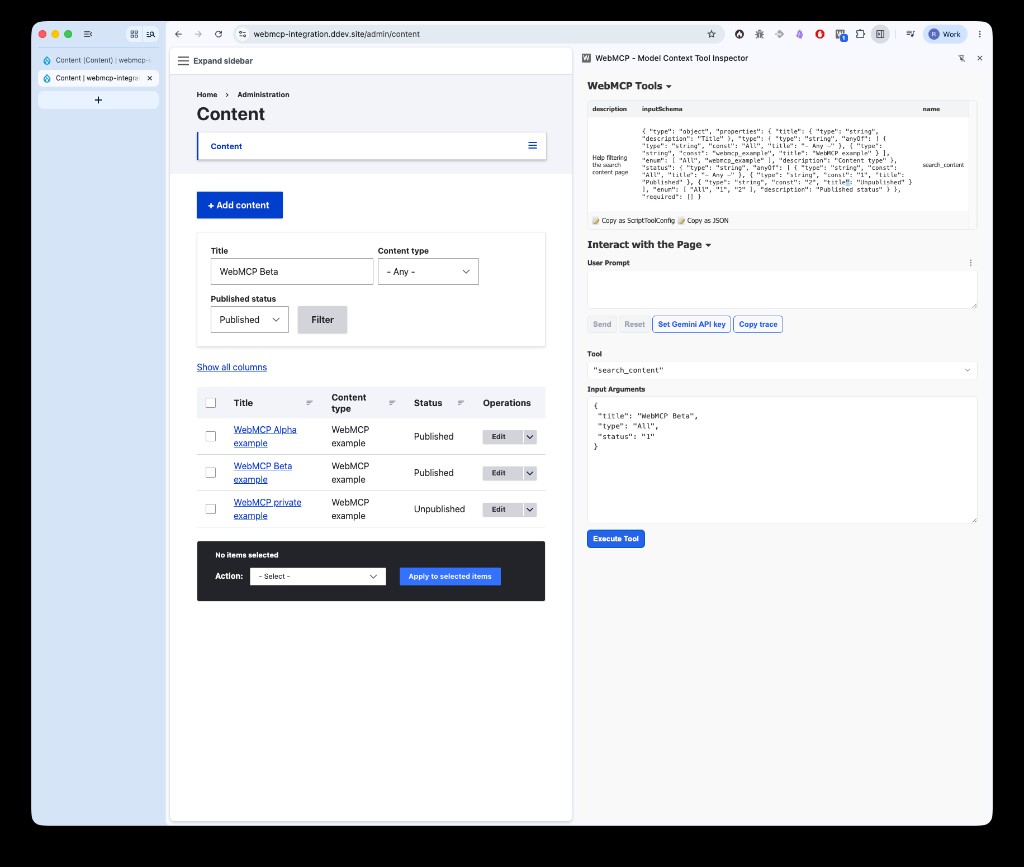The height and width of the screenshot is (867, 1024).
Task: Check the WebMCP private example row checkbox
Action: coord(210,509)
